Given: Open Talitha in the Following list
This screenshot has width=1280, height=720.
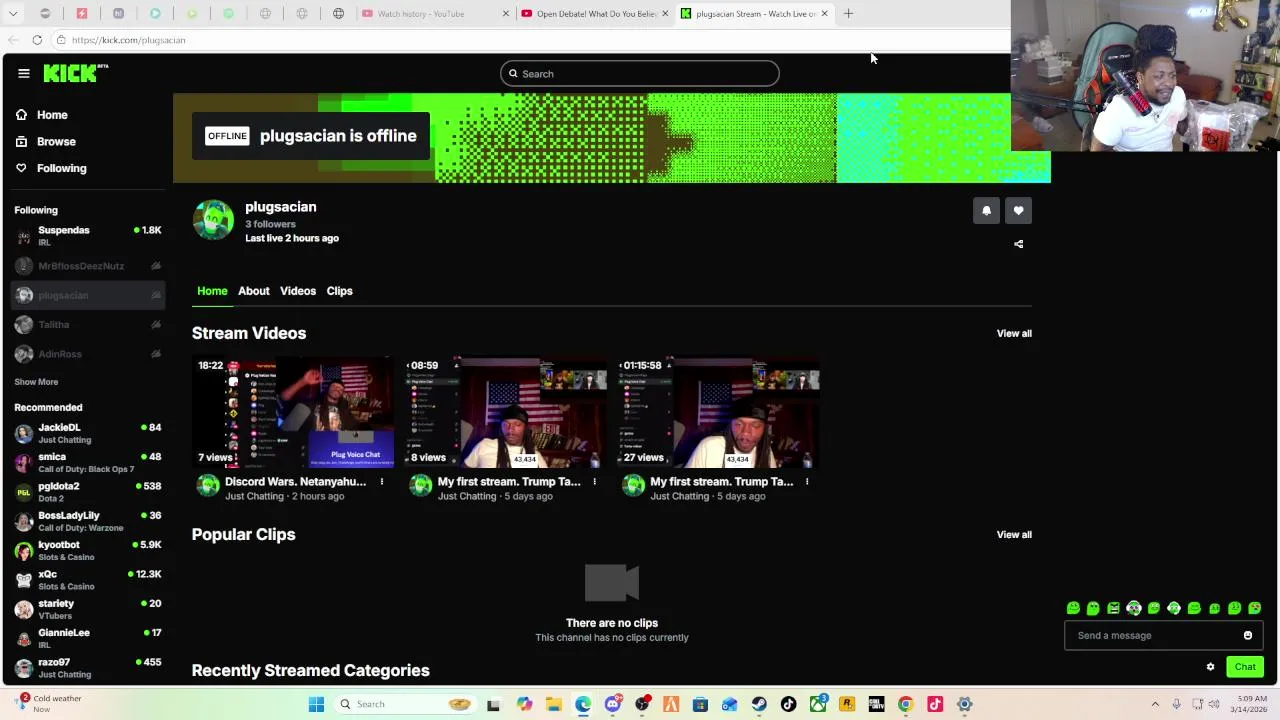Looking at the screenshot, I should (x=88, y=324).
